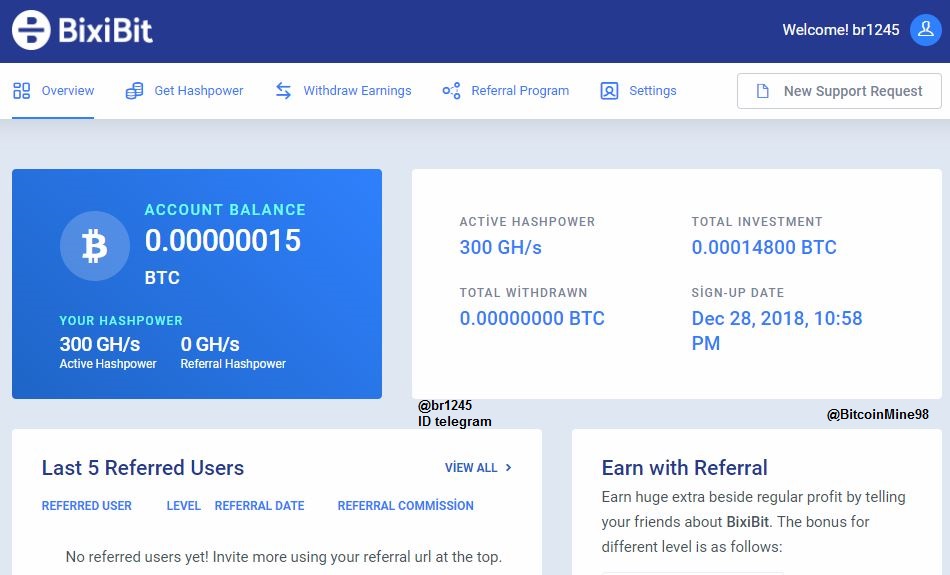Click the SIGN-UP DATE label
This screenshot has height=575, width=950.
(x=737, y=293)
